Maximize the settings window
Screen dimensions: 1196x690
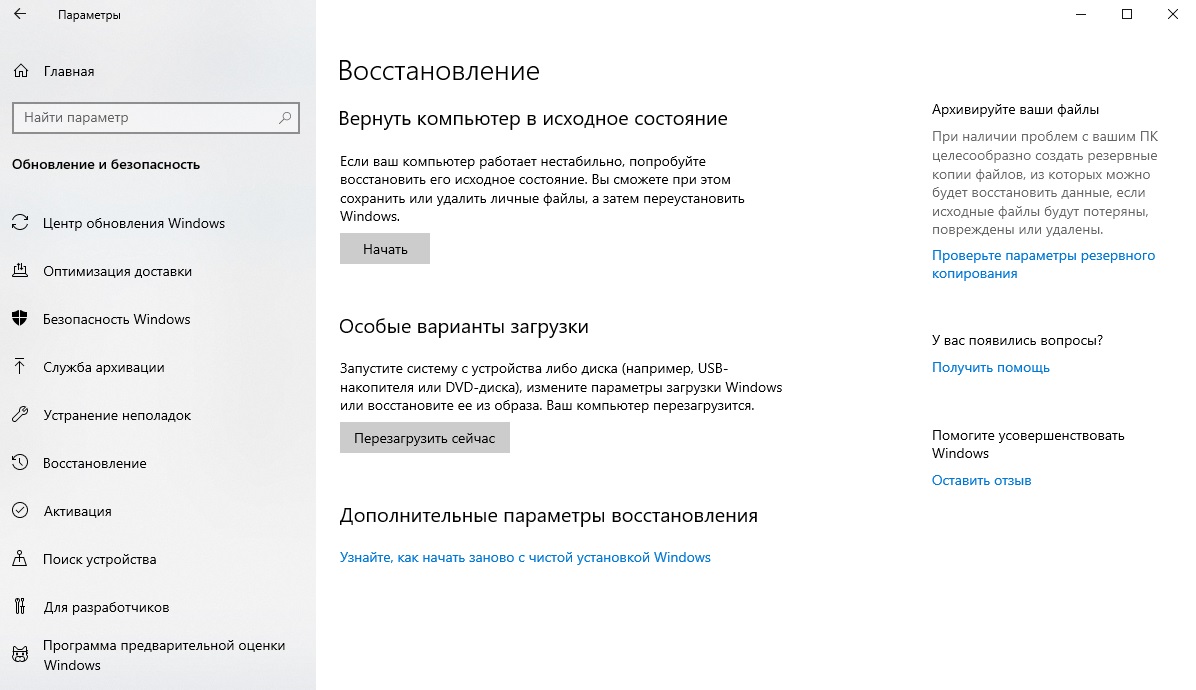[x=1127, y=14]
